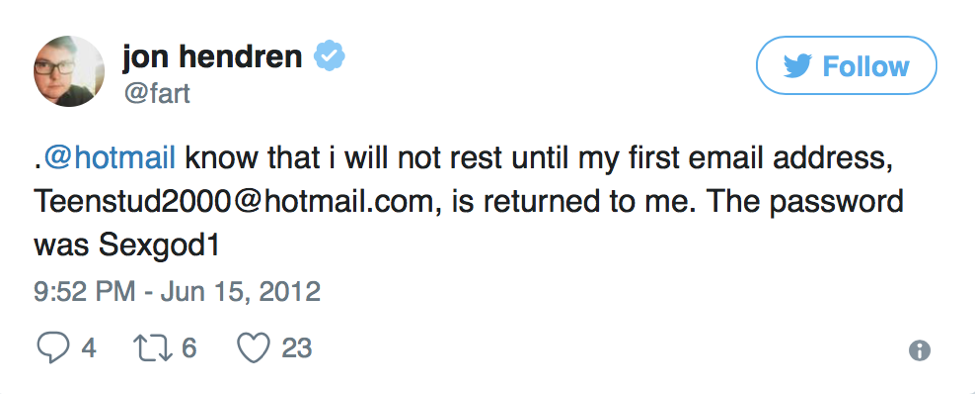Viewport: 975px width, 394px height.
Task: Click the blue verified badge
Action: pyautogui.click(x=329, y=58)
